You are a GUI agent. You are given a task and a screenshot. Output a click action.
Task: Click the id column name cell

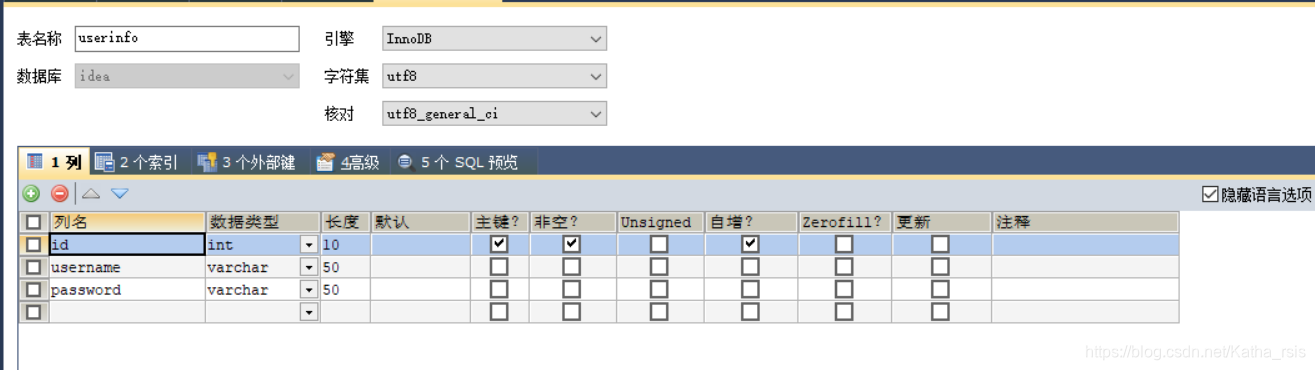(126, 244)
